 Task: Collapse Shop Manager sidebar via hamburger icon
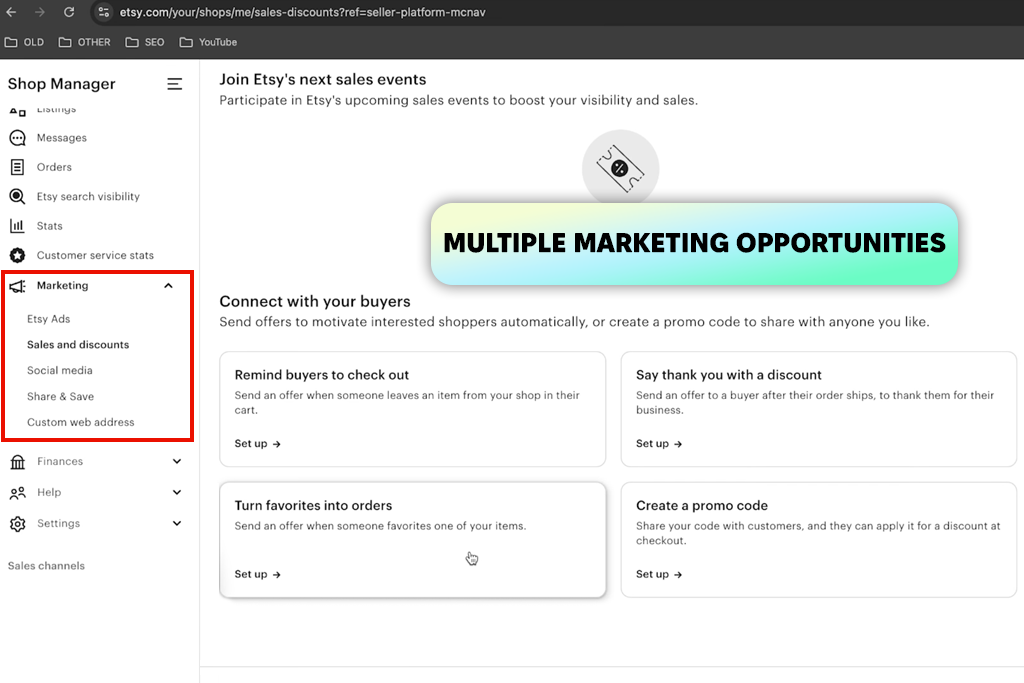pos(174,84)
